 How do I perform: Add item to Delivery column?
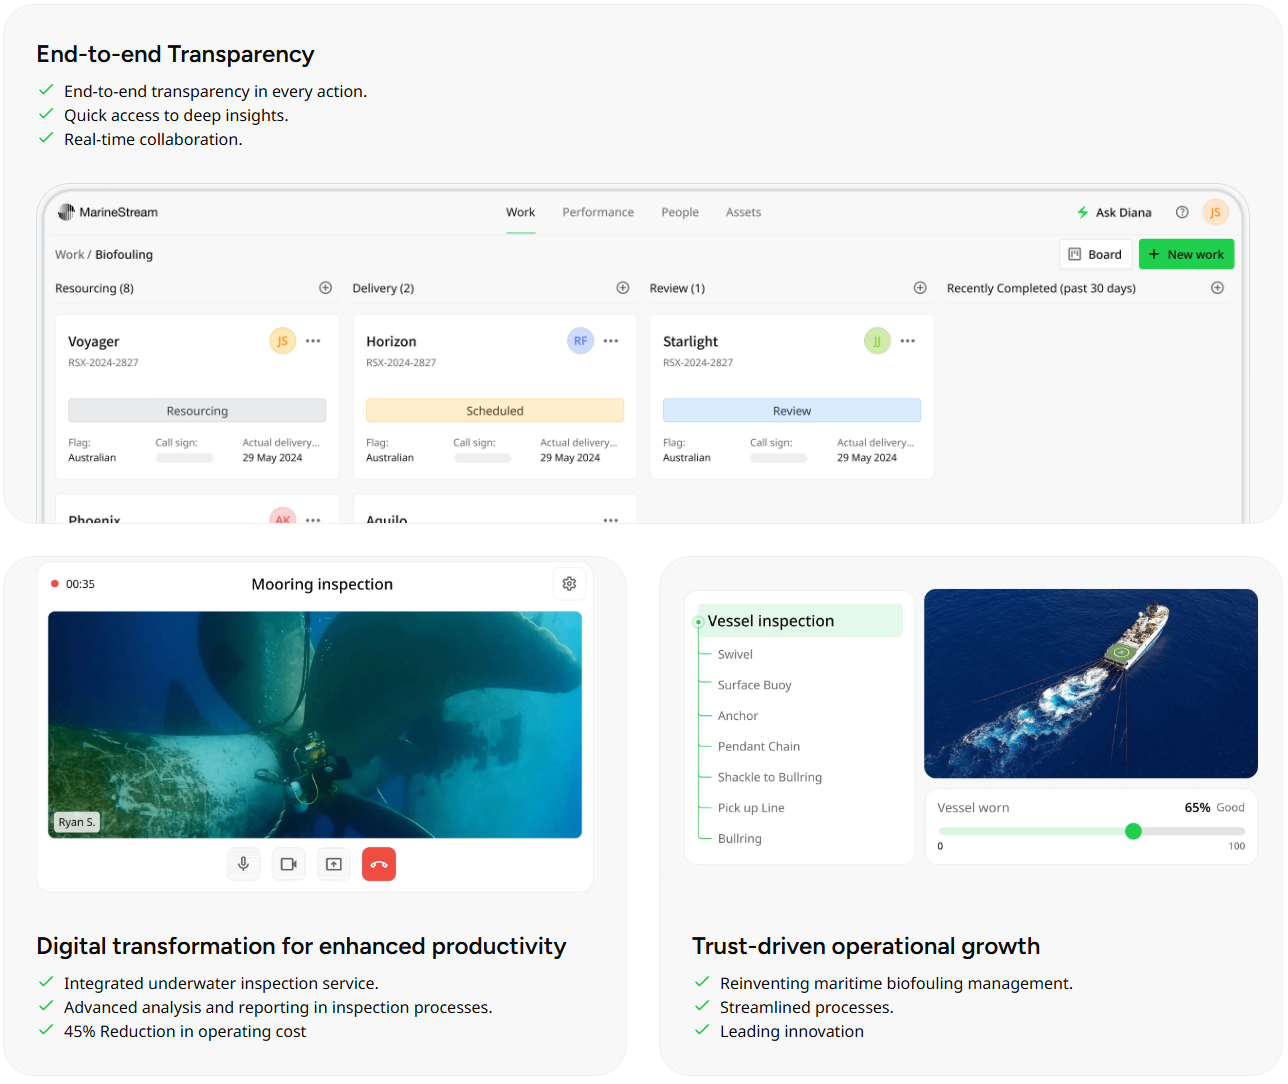pyautogui.click(x=623, y=288)
